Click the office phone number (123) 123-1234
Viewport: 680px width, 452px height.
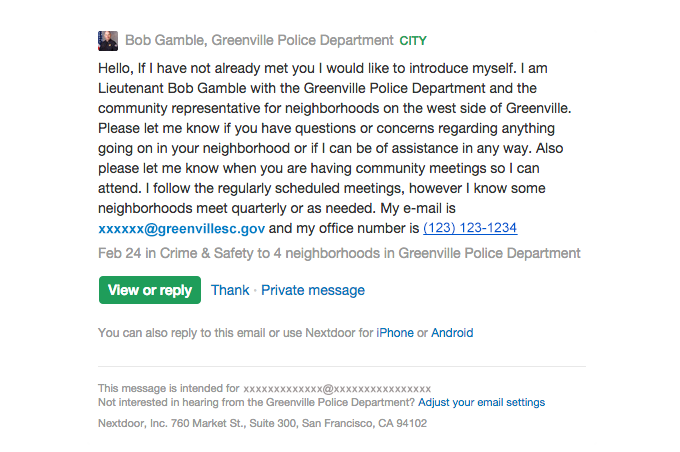(469, 228)
